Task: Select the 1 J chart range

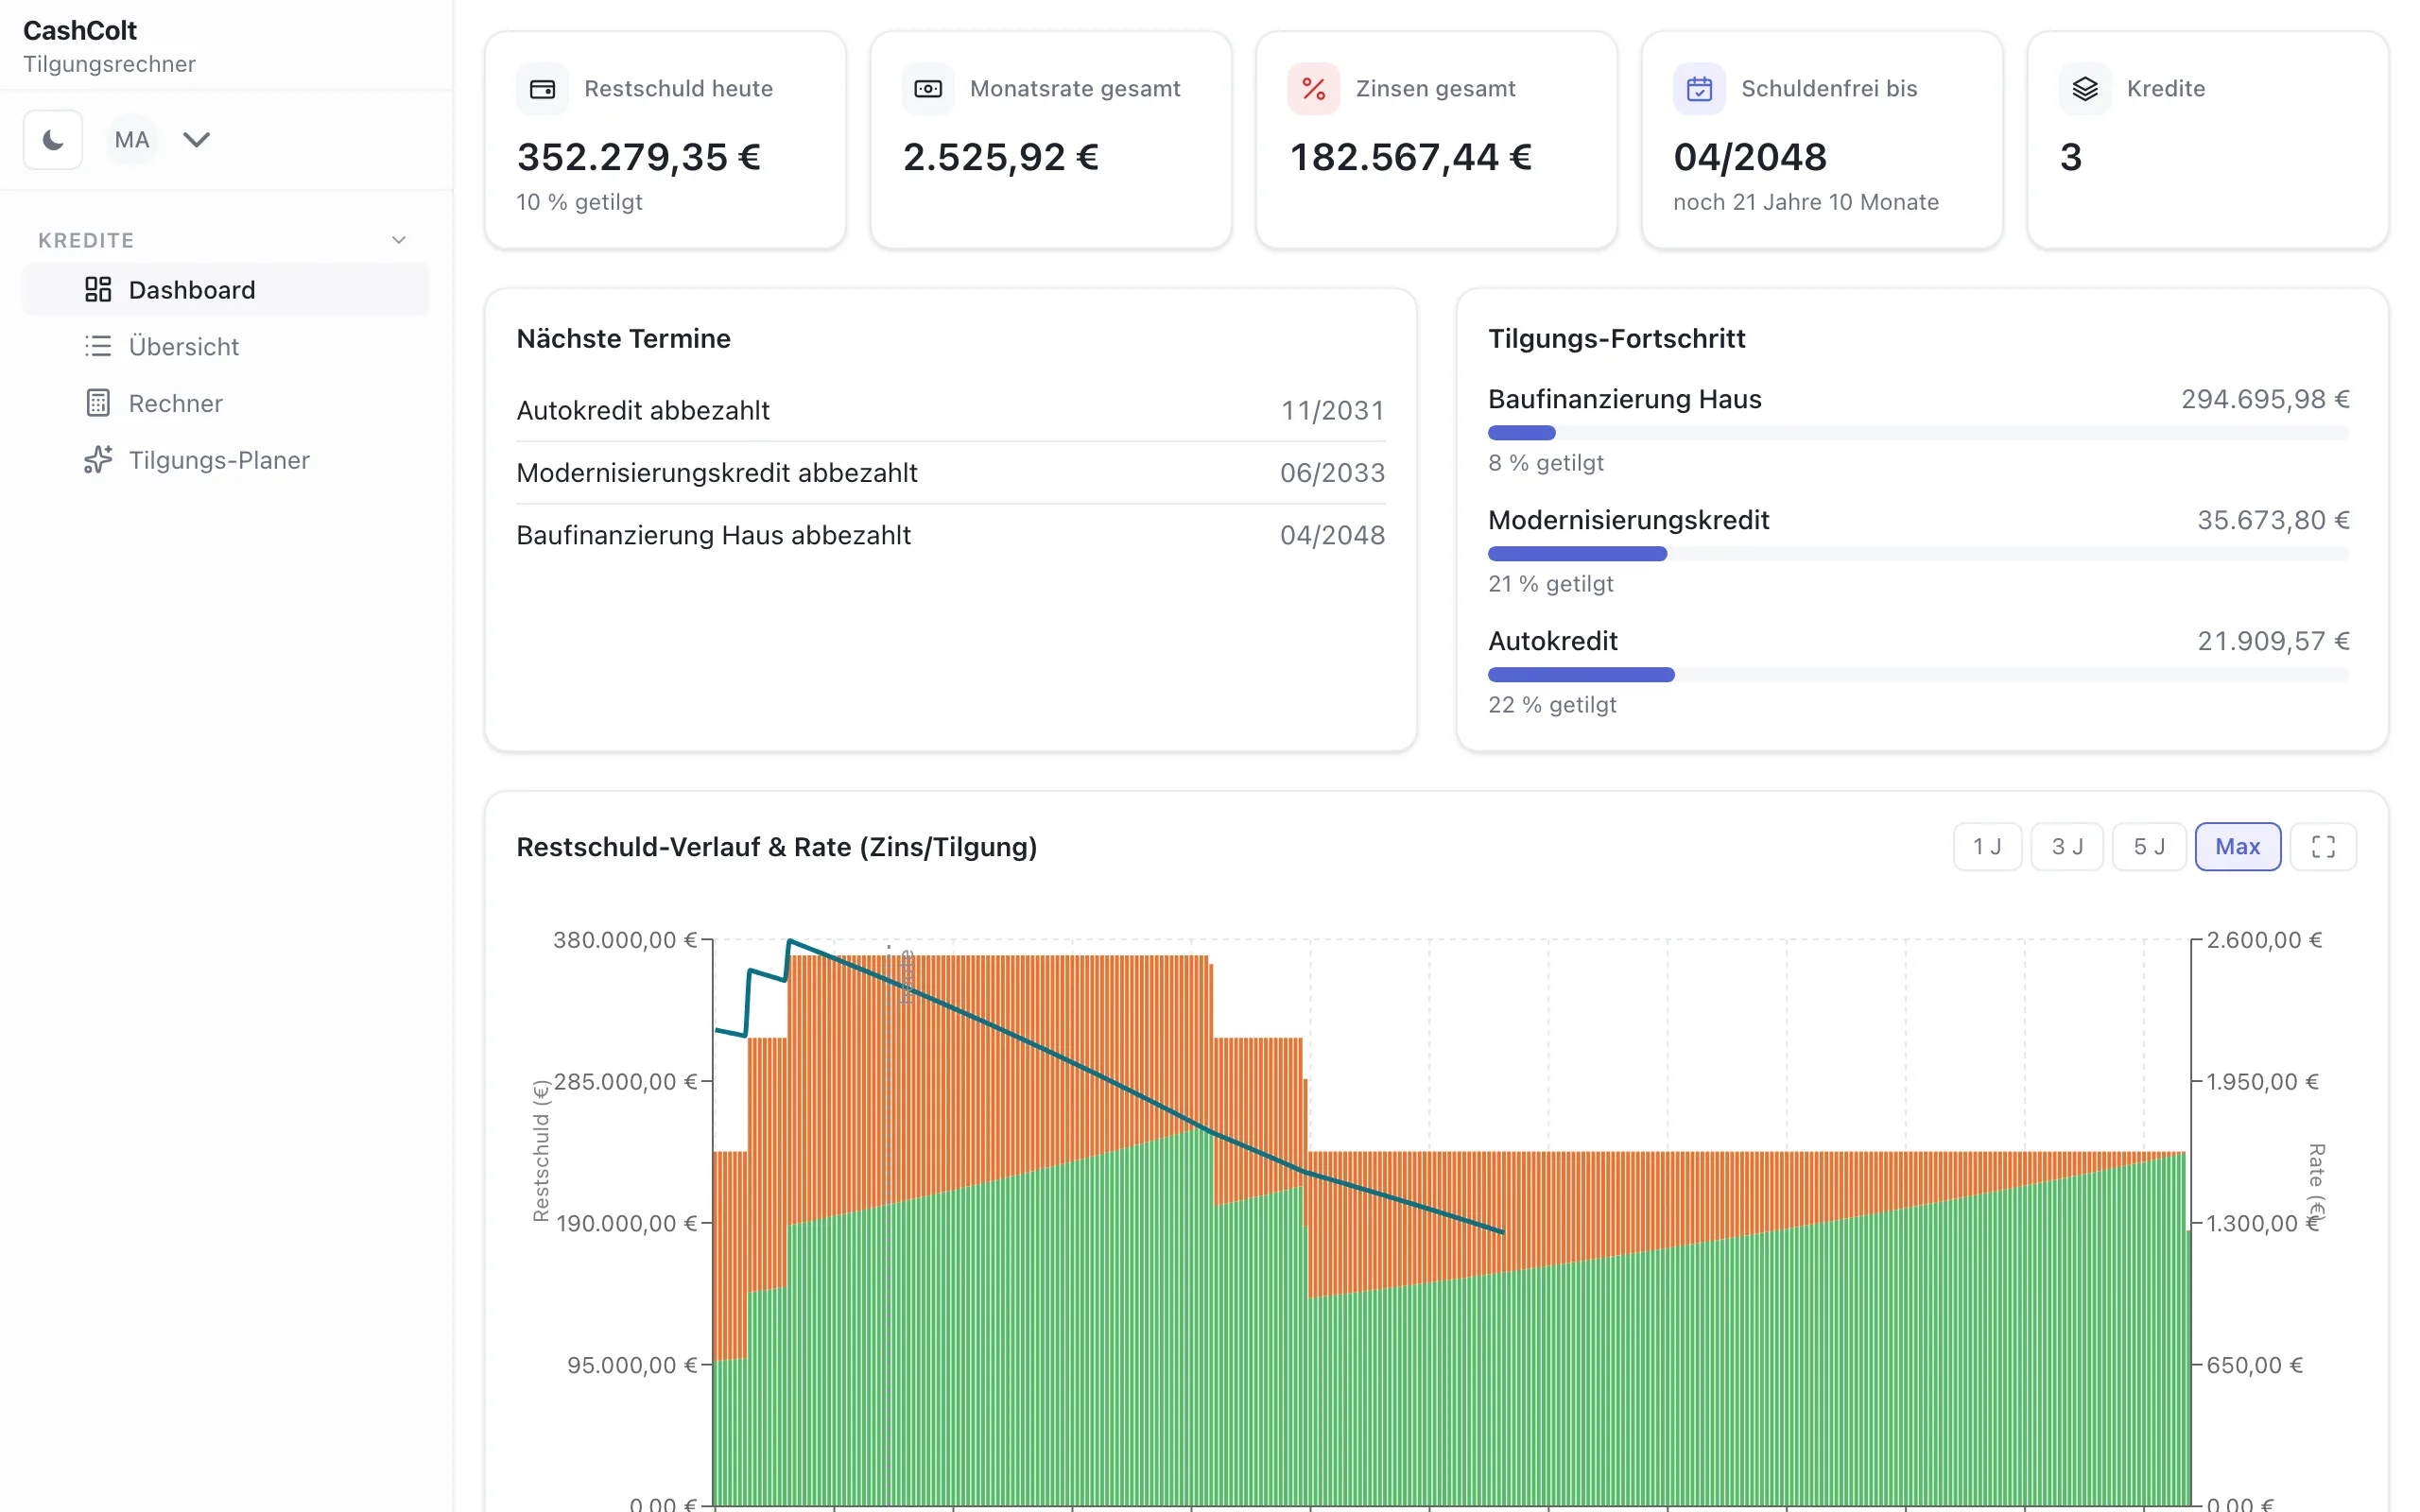Action: click(x=1987, y=847)
